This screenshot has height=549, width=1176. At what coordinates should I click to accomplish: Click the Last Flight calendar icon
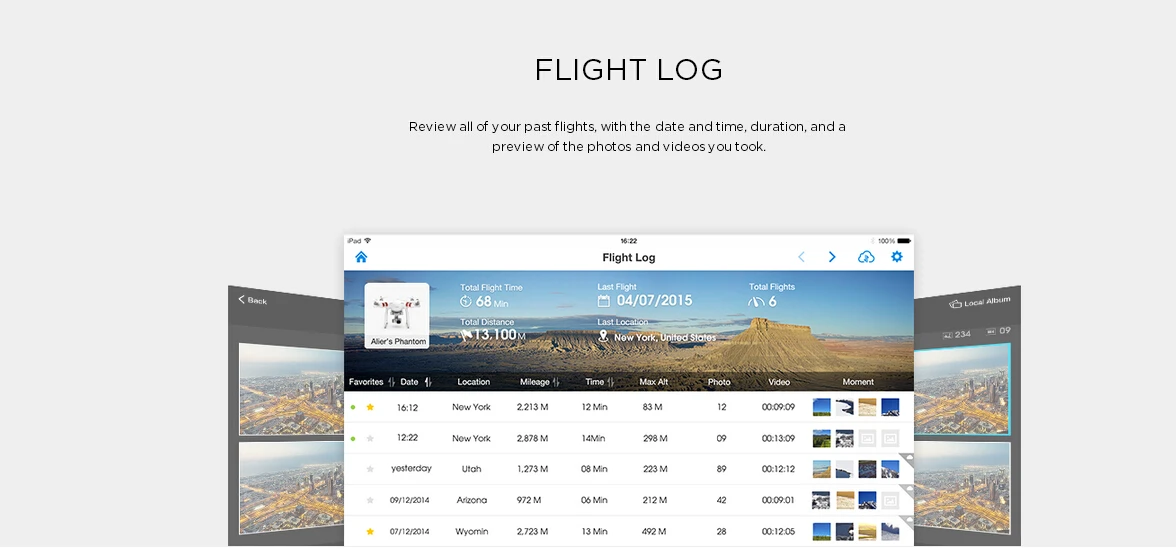pos(604,301)
